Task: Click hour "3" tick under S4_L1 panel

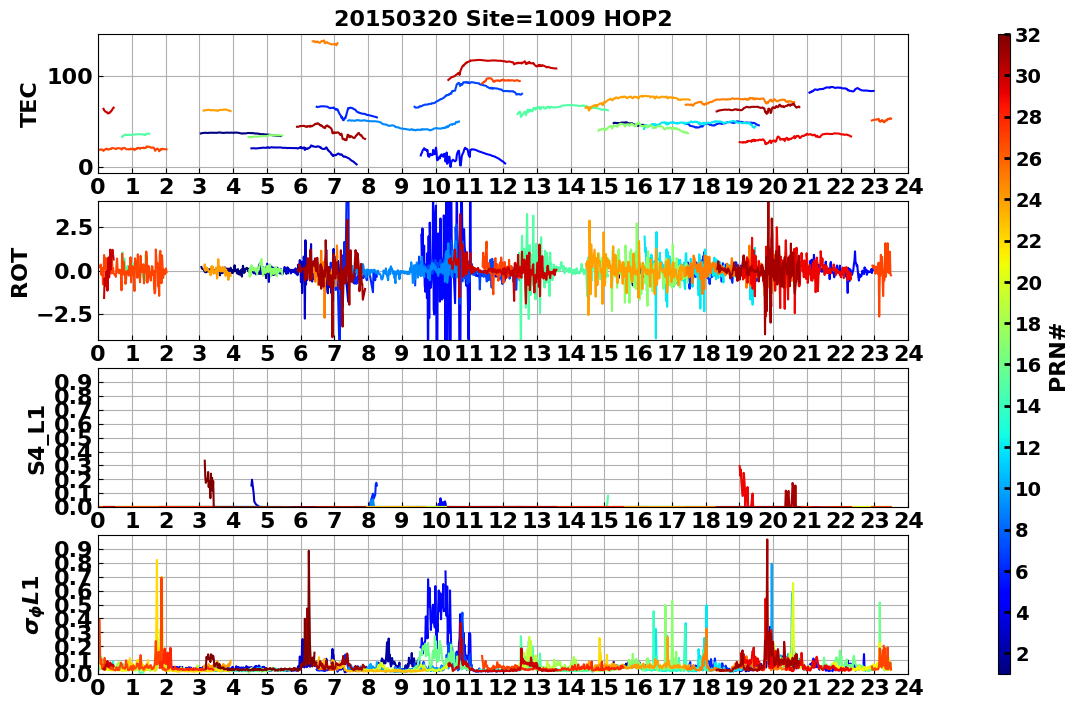Action: click(x=199, y=520)
